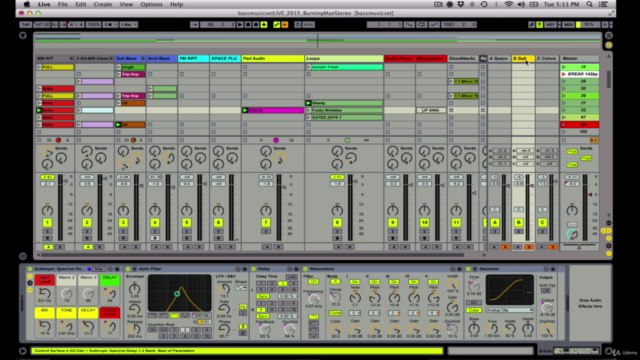Collapse the Saturator device triangle
This screenshot has height=360, width=640.
click(x=475, y=269)
